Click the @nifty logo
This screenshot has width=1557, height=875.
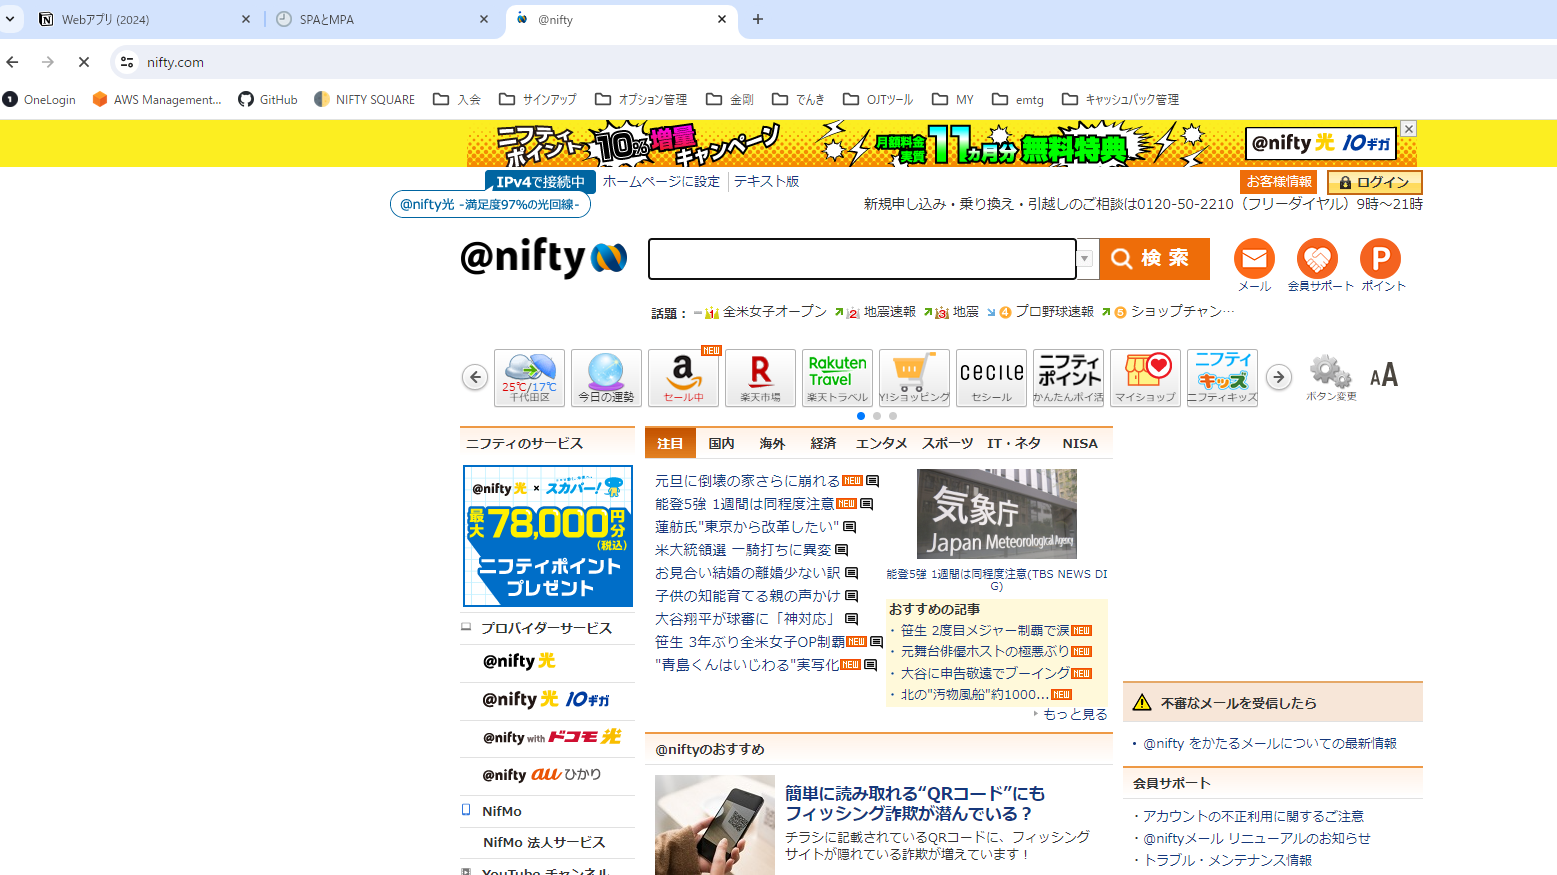coord(543,258)
